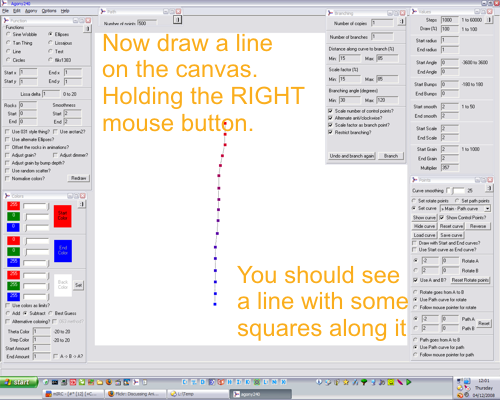Uncheck Restrict branching checkbox
The image size is (500, 400).
[330, 132]
